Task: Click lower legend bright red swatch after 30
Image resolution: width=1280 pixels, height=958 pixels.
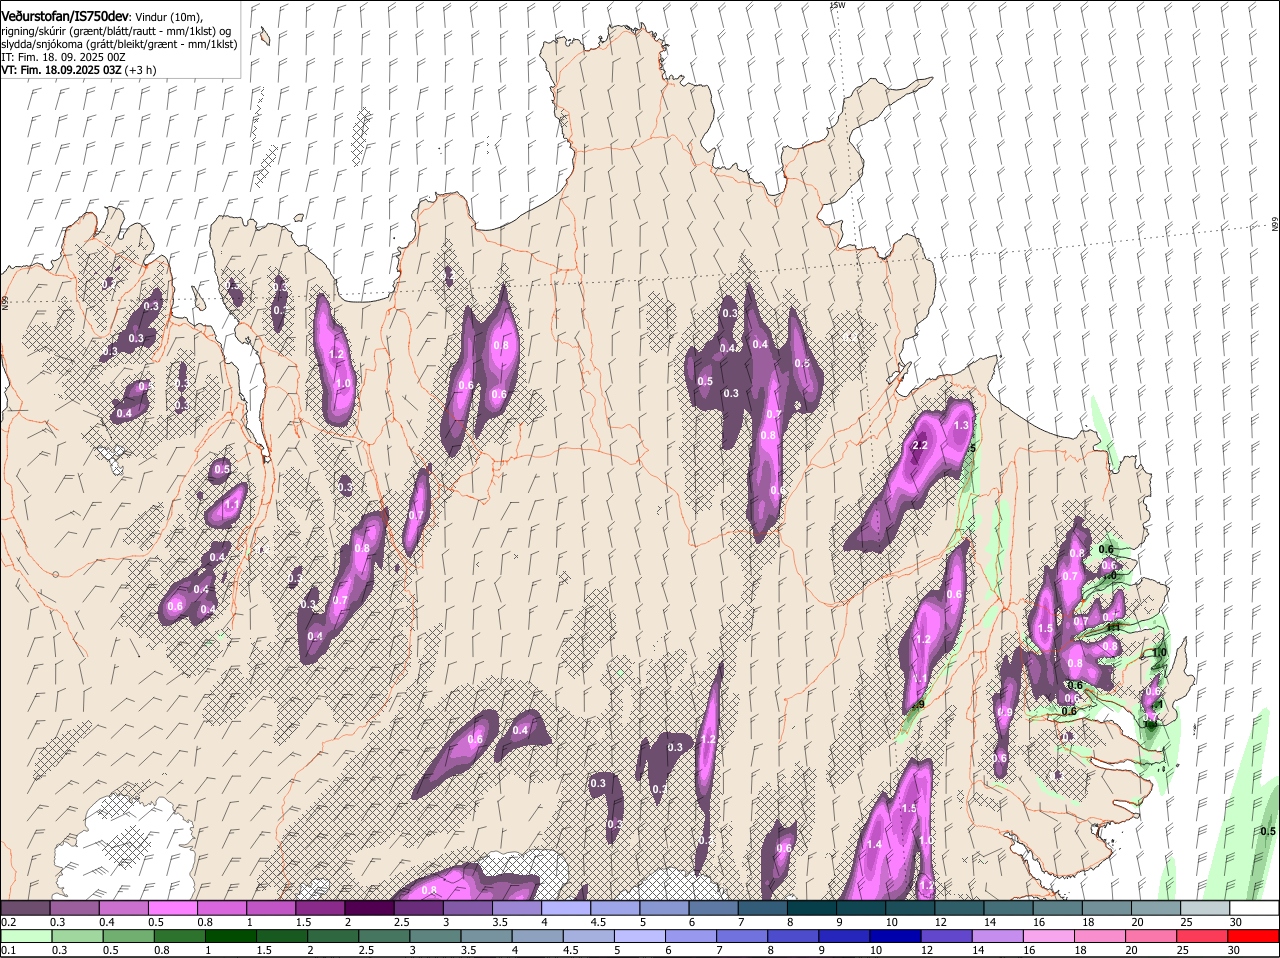Action: coord(1255,936)
